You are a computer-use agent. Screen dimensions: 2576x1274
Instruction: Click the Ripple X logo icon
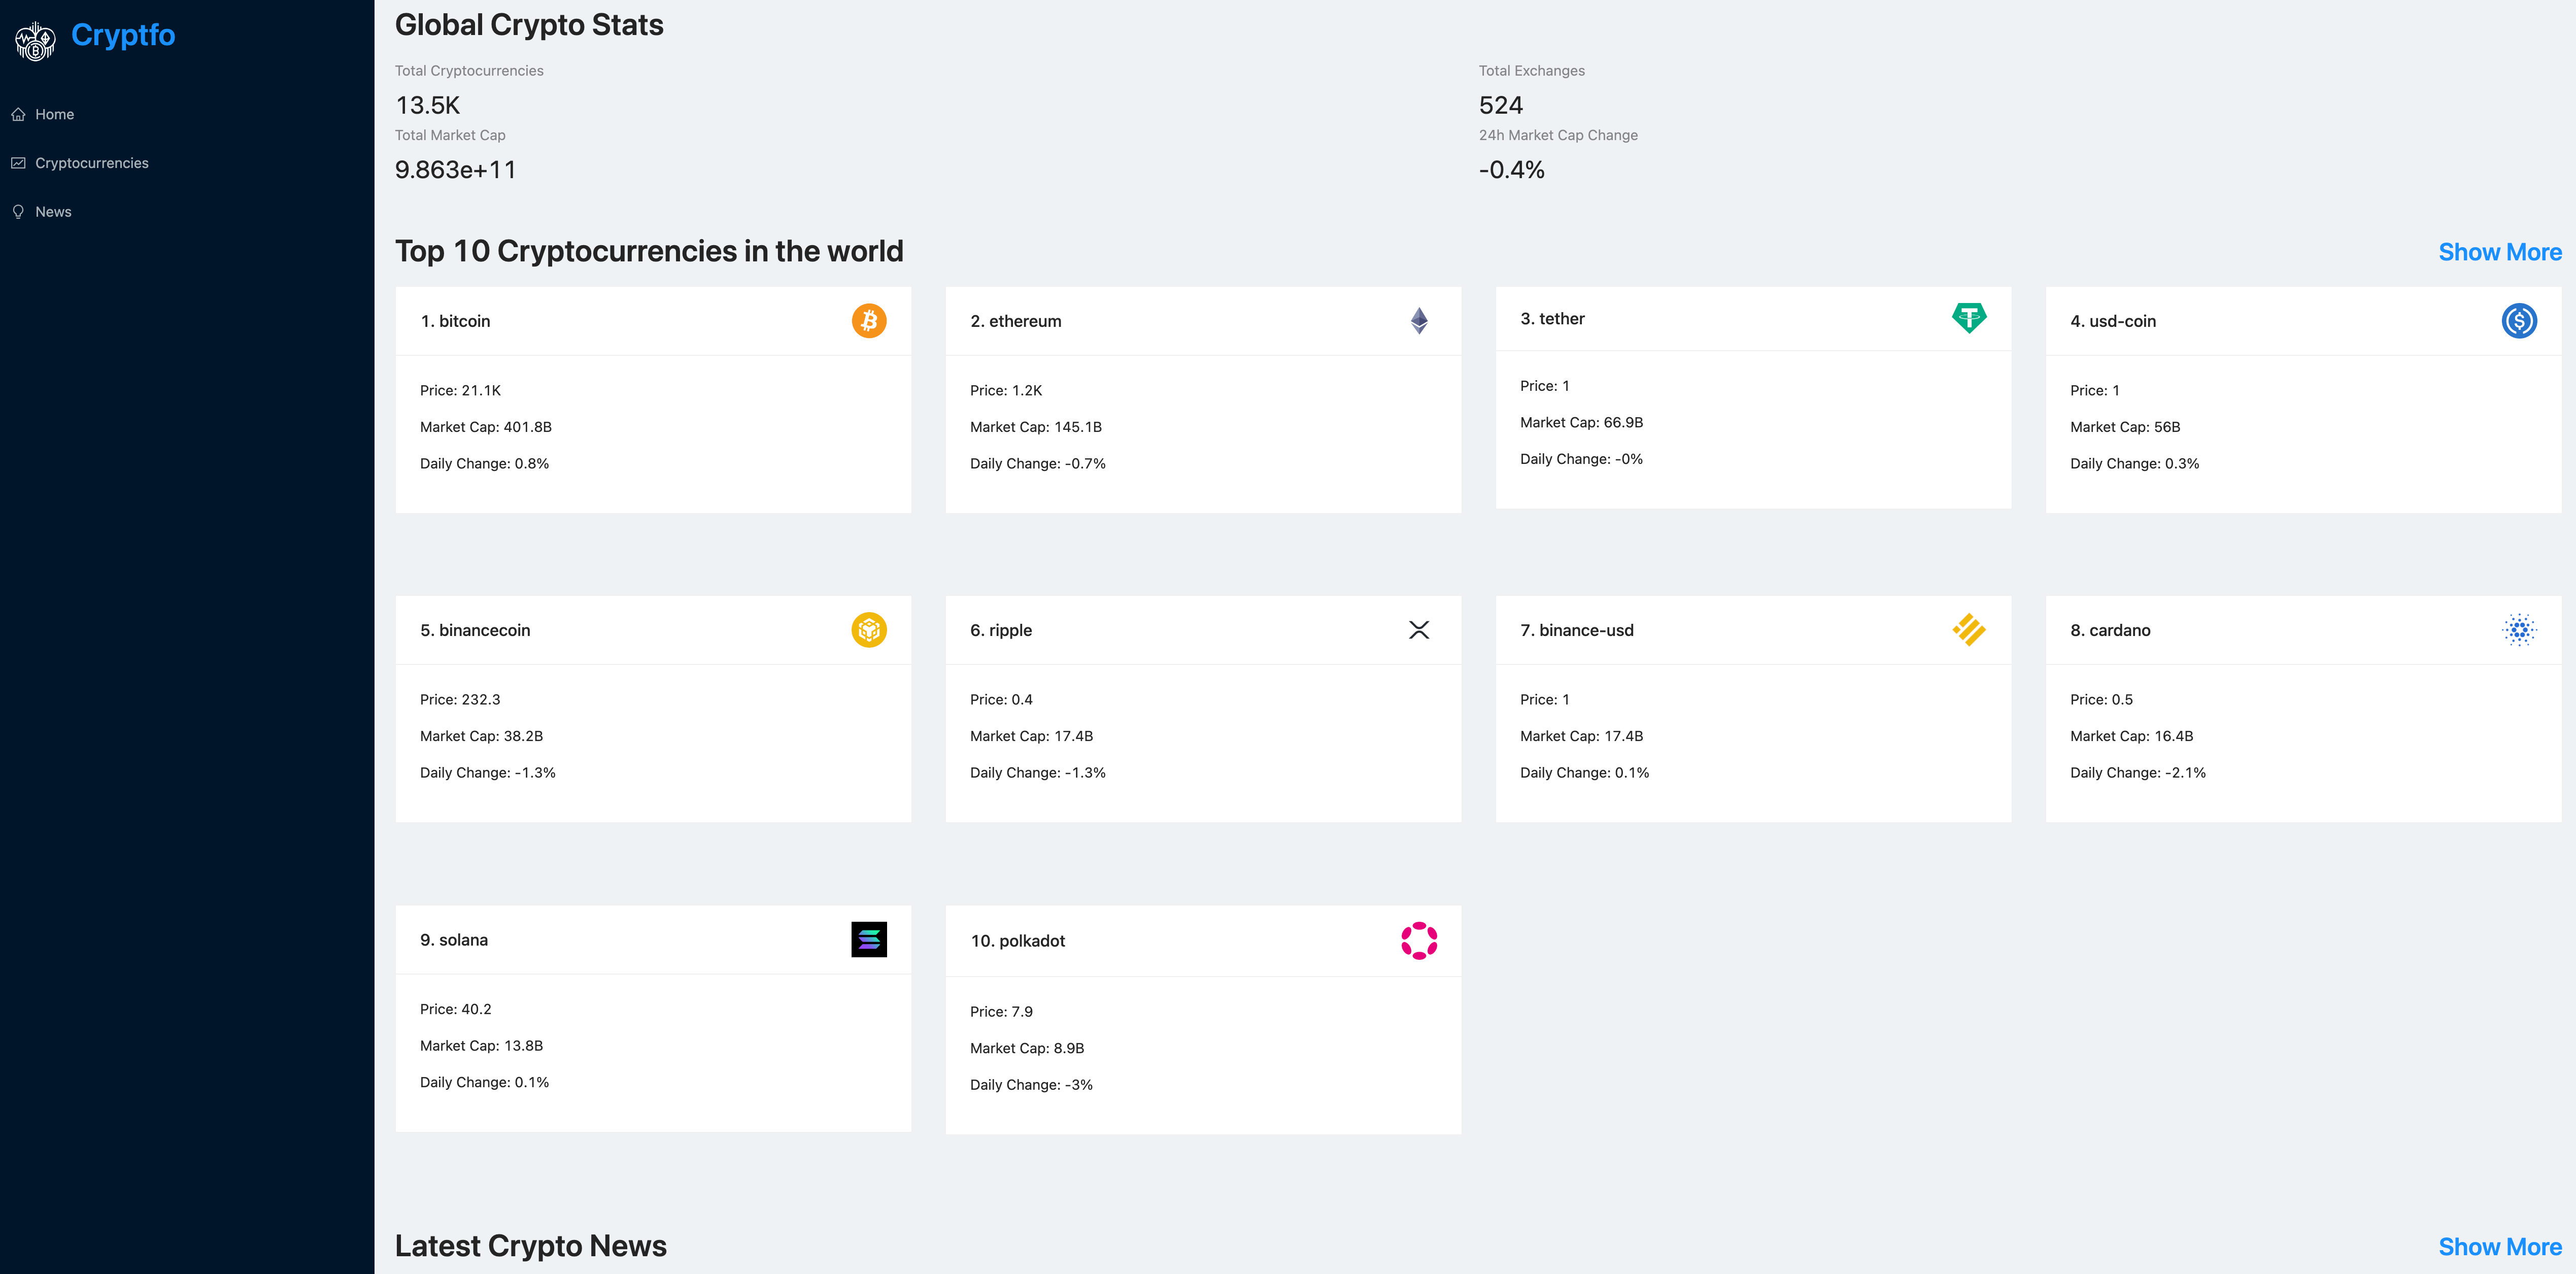[1418, 630]
